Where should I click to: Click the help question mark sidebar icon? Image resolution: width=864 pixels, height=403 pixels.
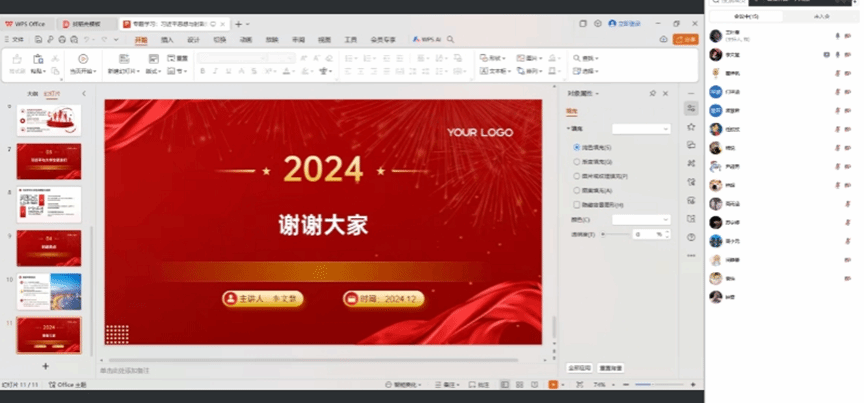[691, 237]
